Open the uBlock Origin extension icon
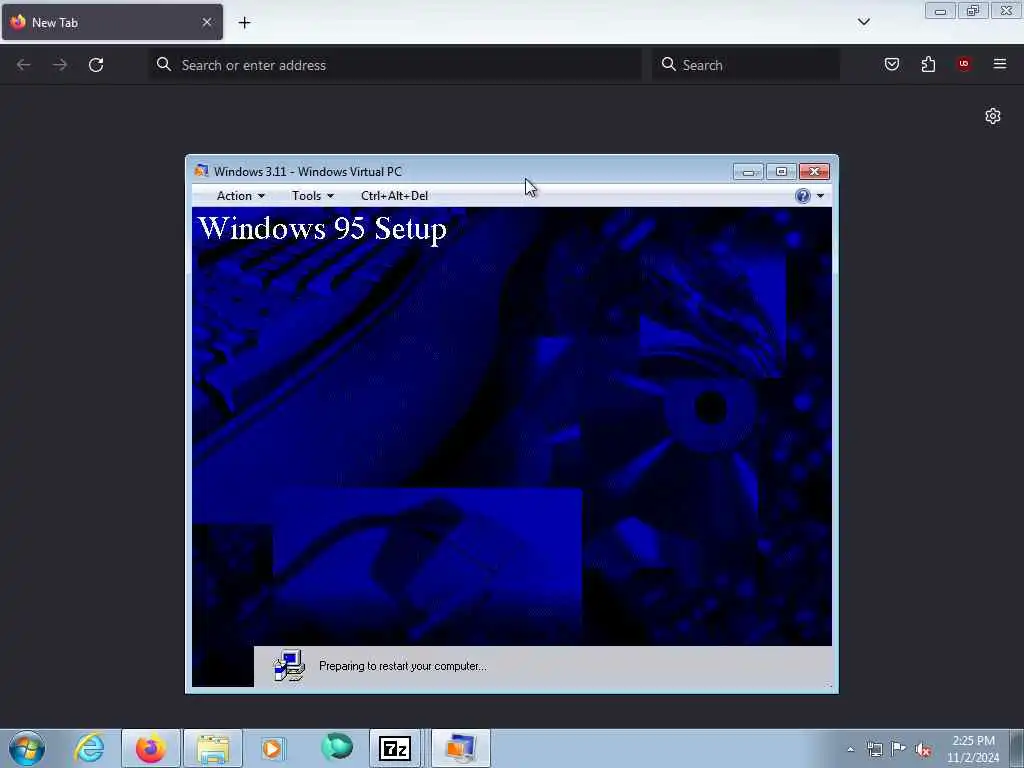1024x768 pixels. click(964, 64)
